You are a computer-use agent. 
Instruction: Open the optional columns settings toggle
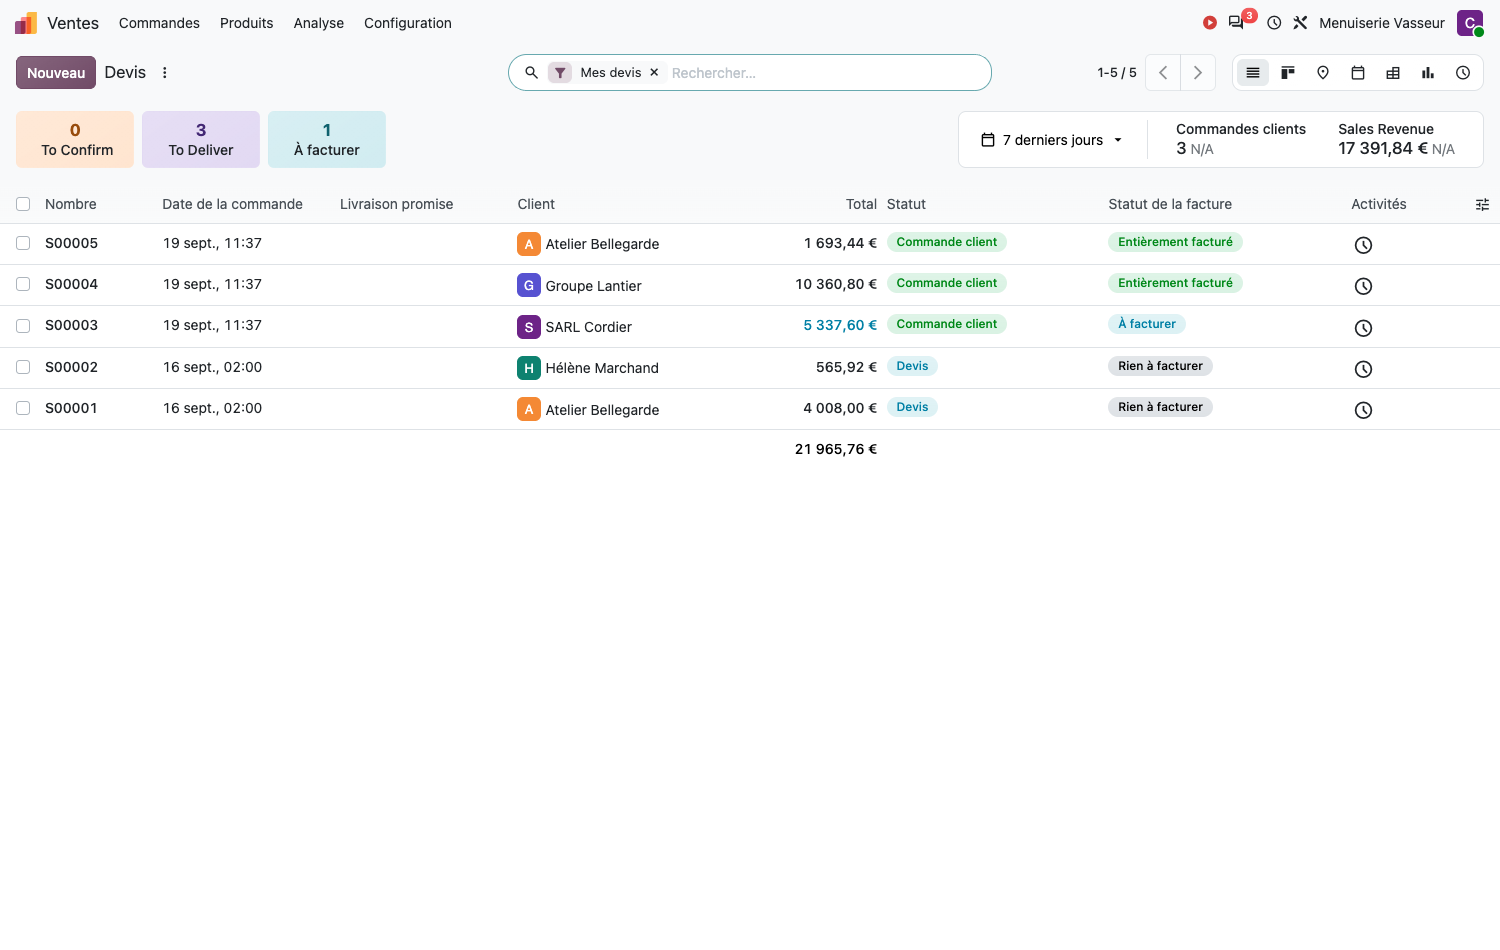[1482, 204]
